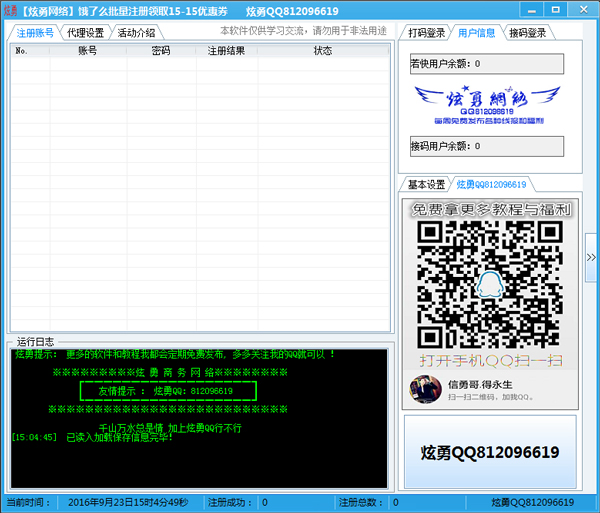
Task: Select the 炫勇QQ812096619 tab
Action: coord(491,184)
